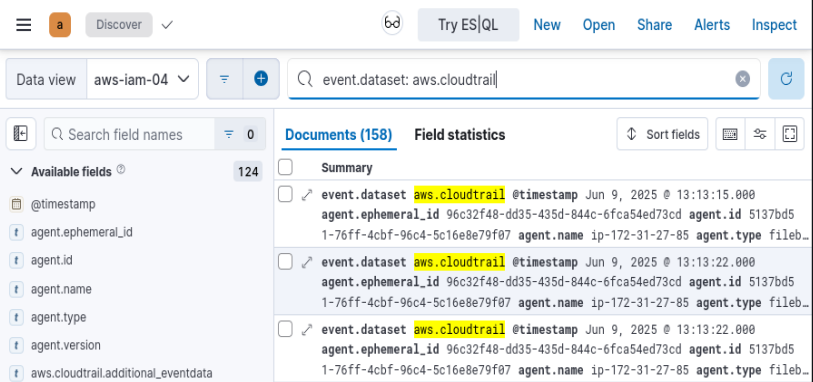813x382 pixels.
Task: Select the Documents (158) tab
Action: [x=339, y=135]
